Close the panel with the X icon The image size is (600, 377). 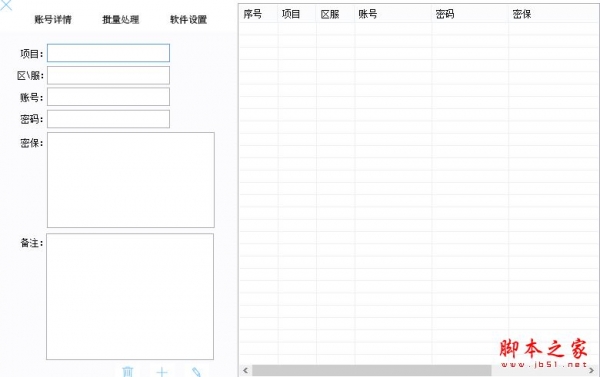coord(6,5)
